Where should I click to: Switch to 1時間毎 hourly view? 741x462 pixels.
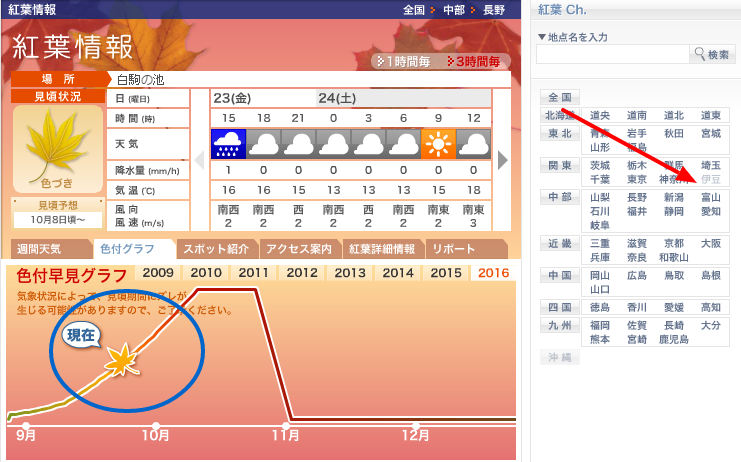404,61
